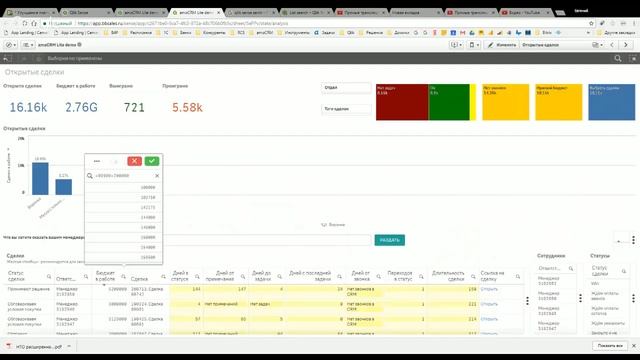Click the Задать button
The height and width of the screenshot is (360, 640).
pos(390,240)
